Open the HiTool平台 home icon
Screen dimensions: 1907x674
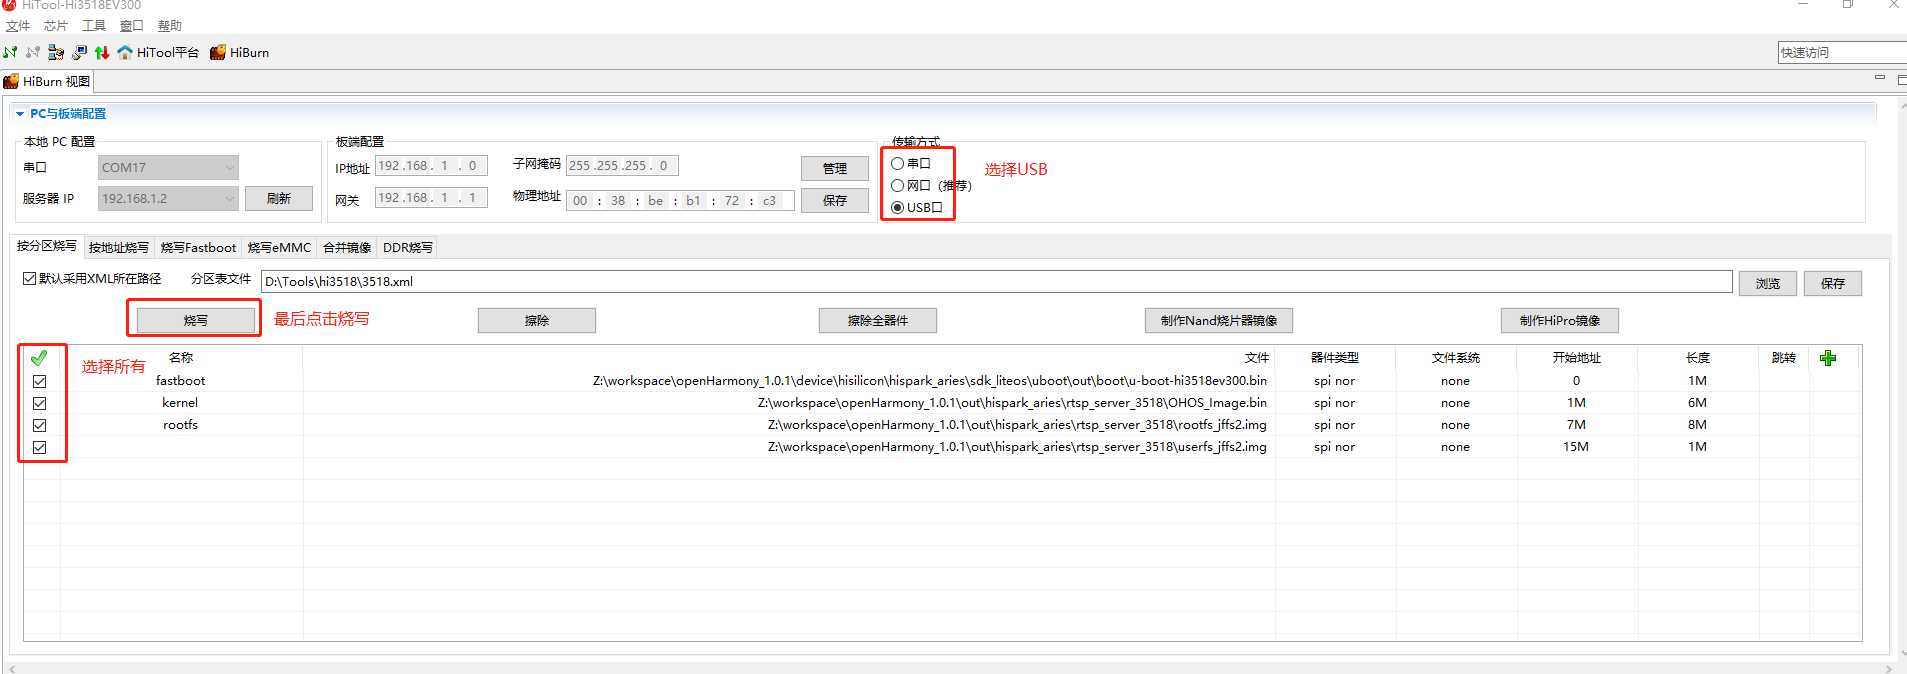158,52
